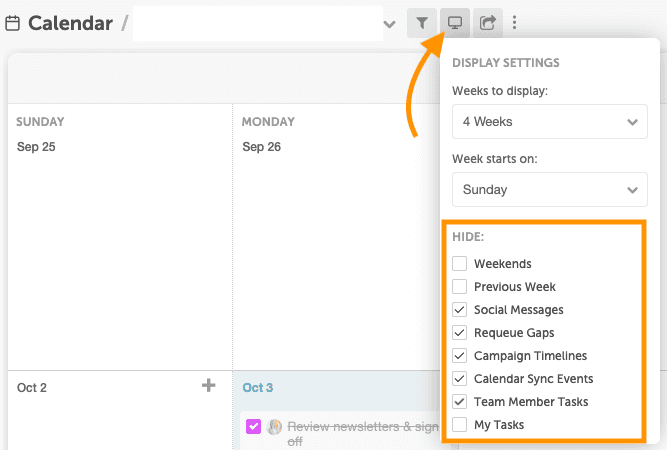Image resolution: width=667 pixels, height=450 pixels.
Task: Open the Weeks to display dropdown
Action: click(x=549, y=122)
